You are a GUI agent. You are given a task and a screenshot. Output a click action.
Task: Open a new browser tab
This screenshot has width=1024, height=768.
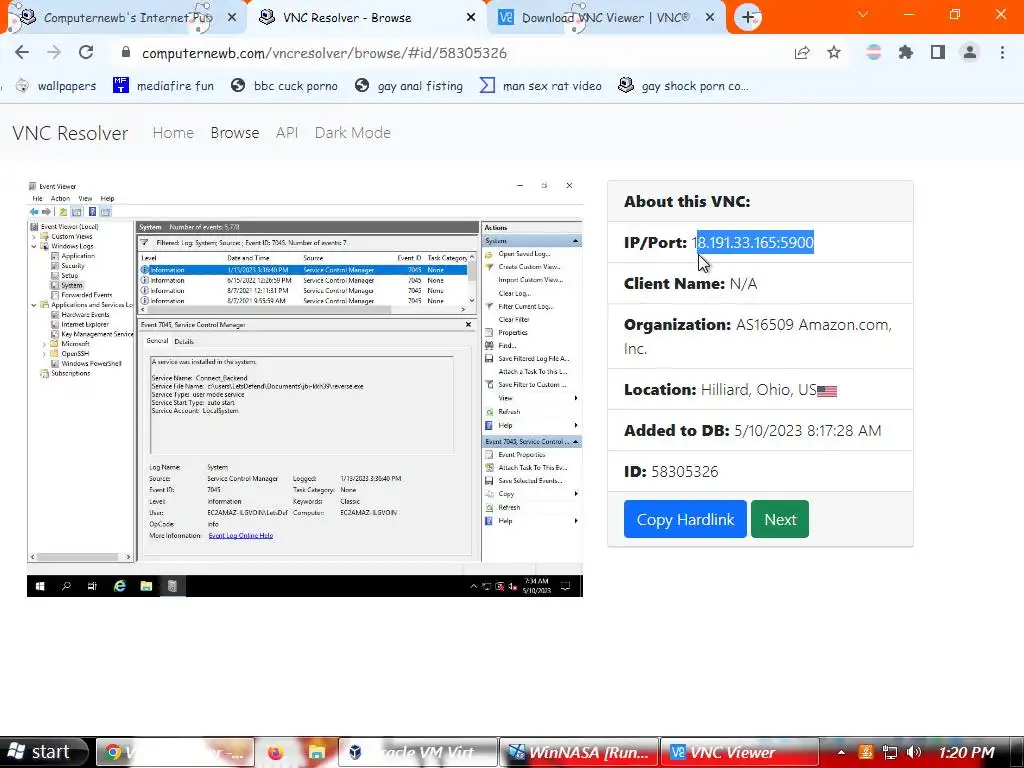click(748, 17)
